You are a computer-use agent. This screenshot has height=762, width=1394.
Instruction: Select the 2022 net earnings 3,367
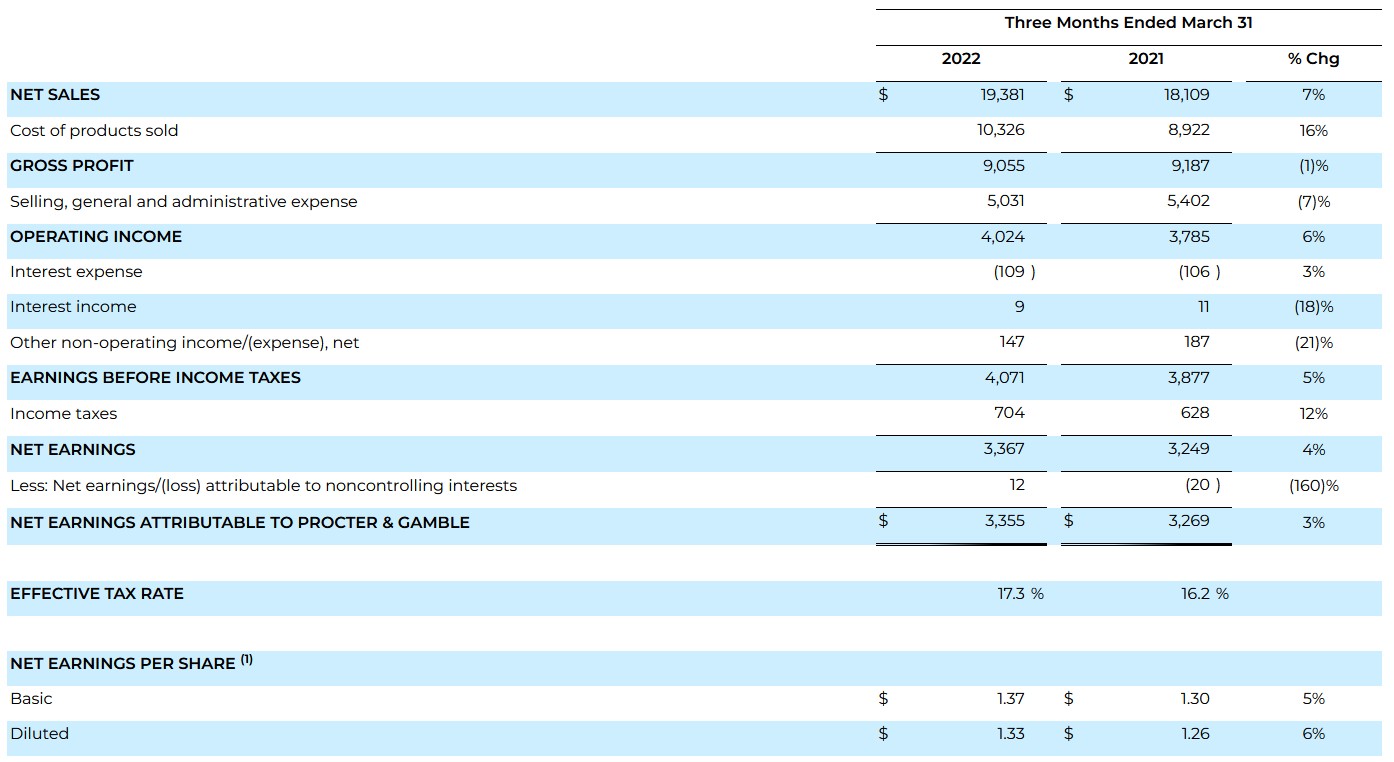point(1004,449)
